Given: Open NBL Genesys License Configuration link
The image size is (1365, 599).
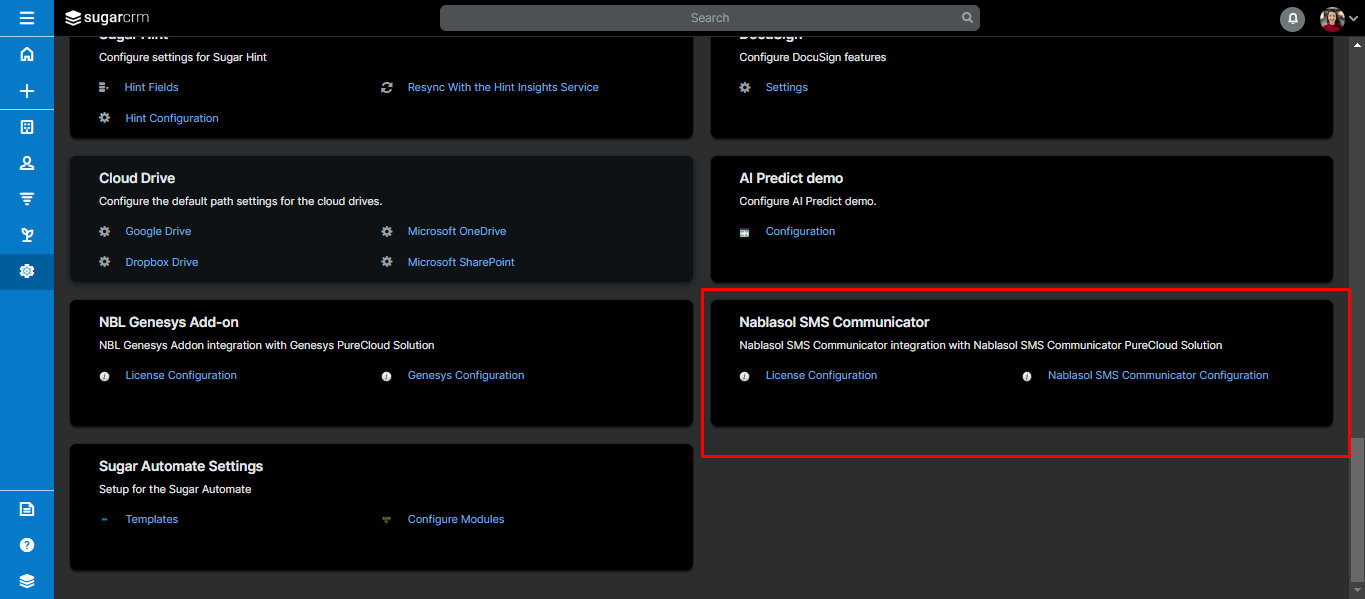Looking at the screenshot, I should [x=181, y=375].
